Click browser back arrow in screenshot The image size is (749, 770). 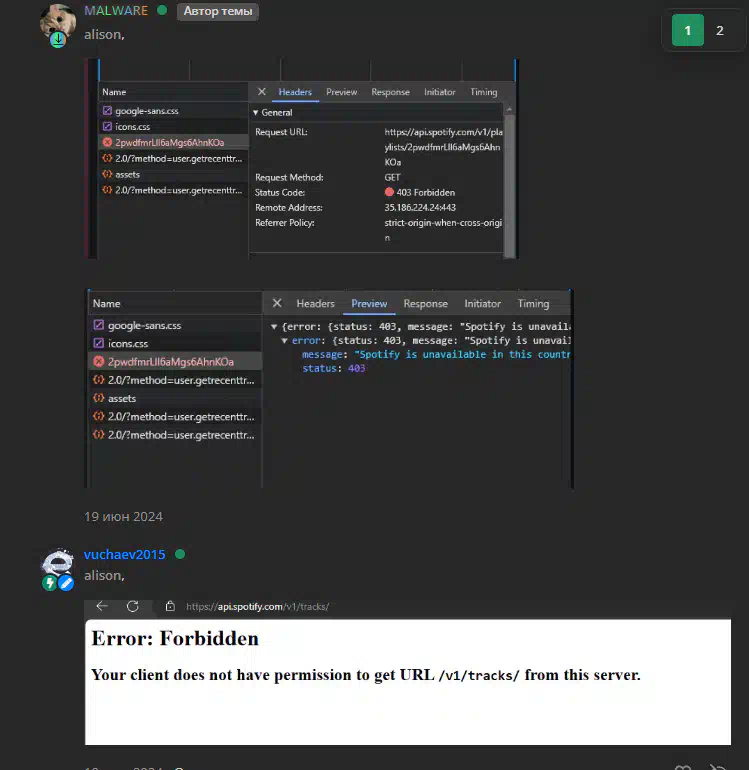(102, 606)
